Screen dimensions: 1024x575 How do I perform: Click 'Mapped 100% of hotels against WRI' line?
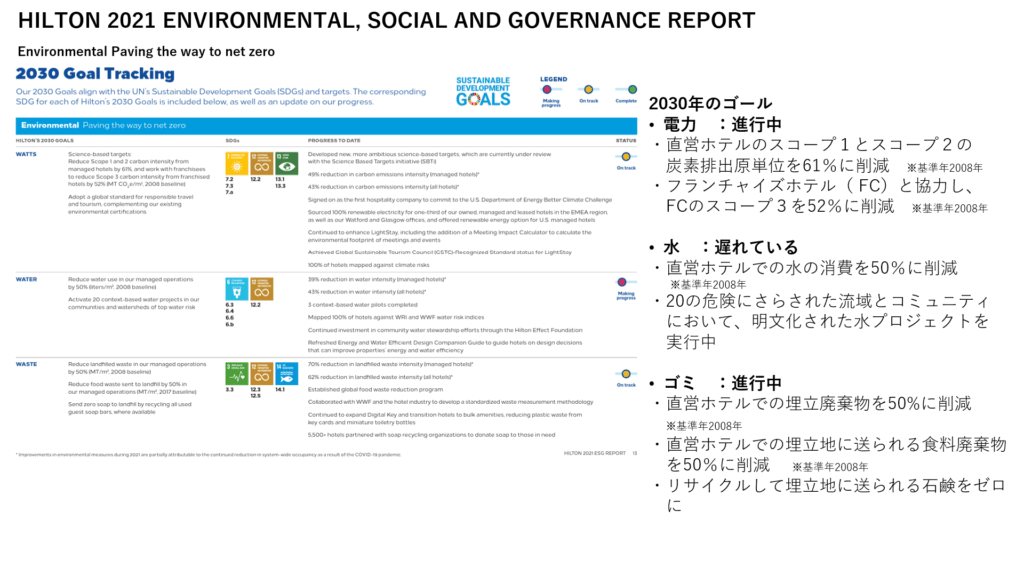click(396, 318)
